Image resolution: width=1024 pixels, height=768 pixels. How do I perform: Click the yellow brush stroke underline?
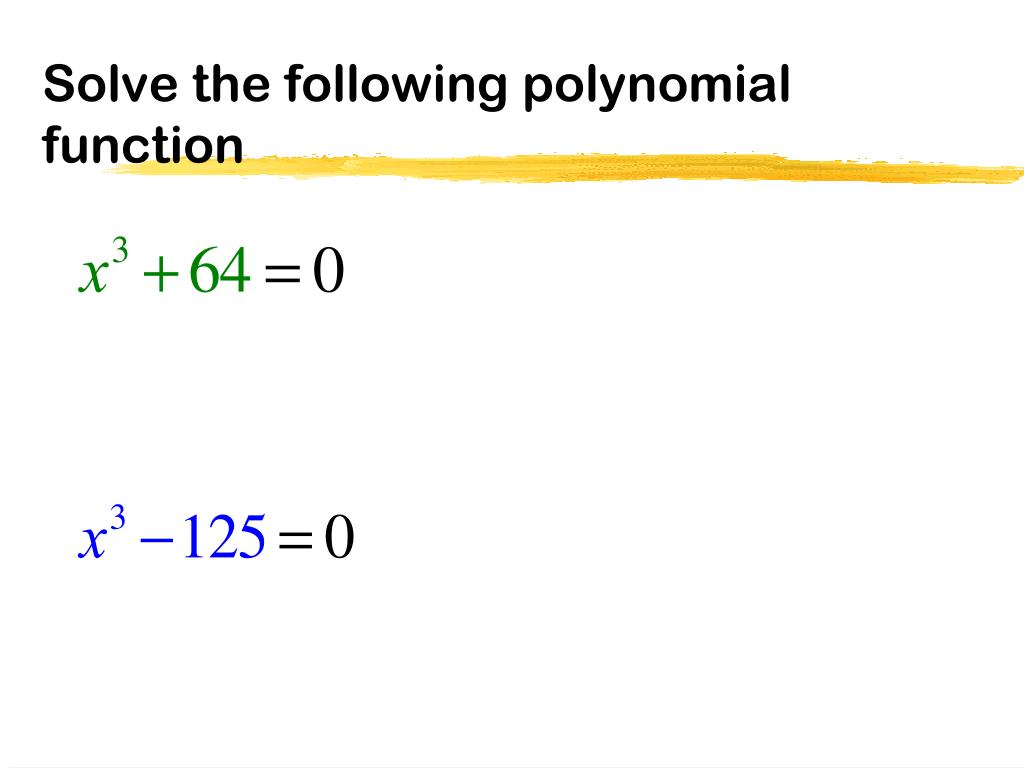pyautogui.click(x=565, y=167)
